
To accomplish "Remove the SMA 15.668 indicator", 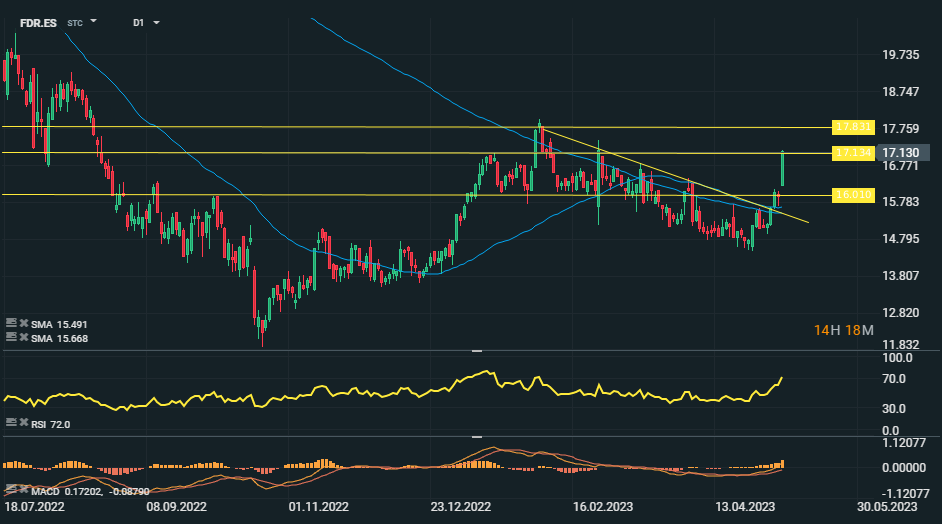I will 24,337.
